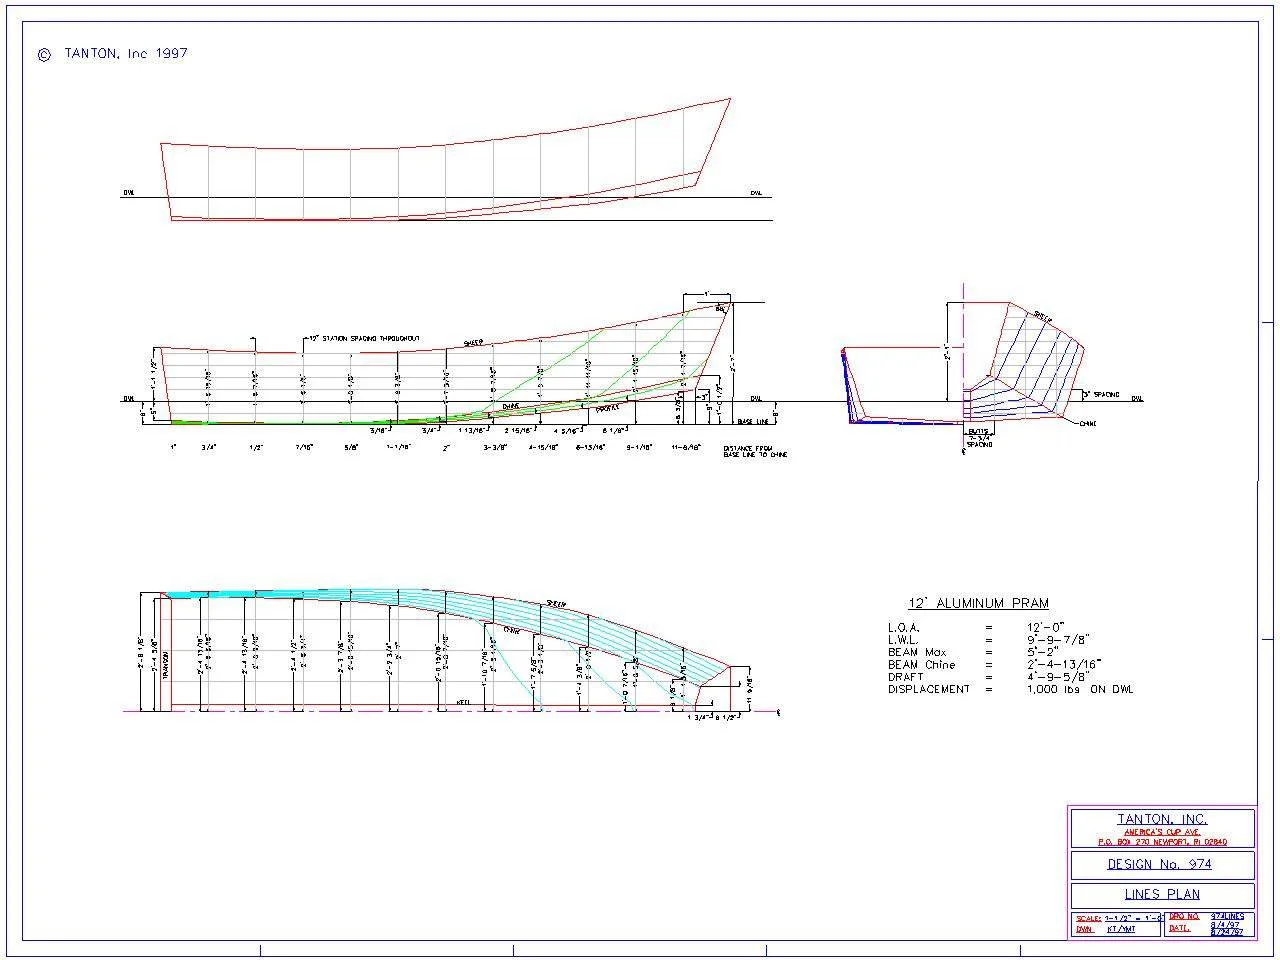
Task: Click the '3-3/8"' chine distance value
Action: point(495,447)
